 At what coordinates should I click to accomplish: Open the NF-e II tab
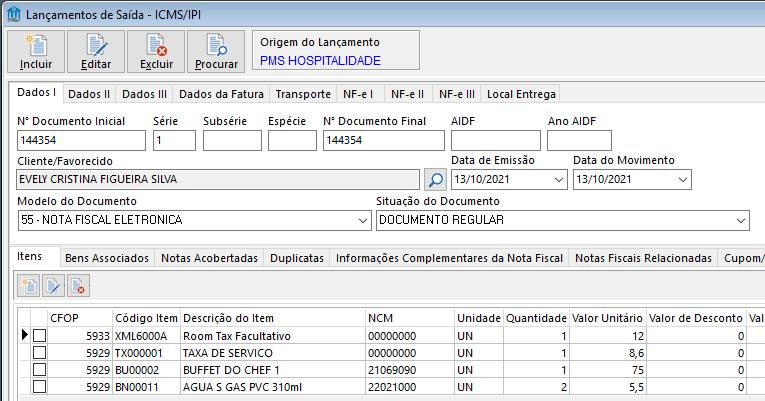407,94
